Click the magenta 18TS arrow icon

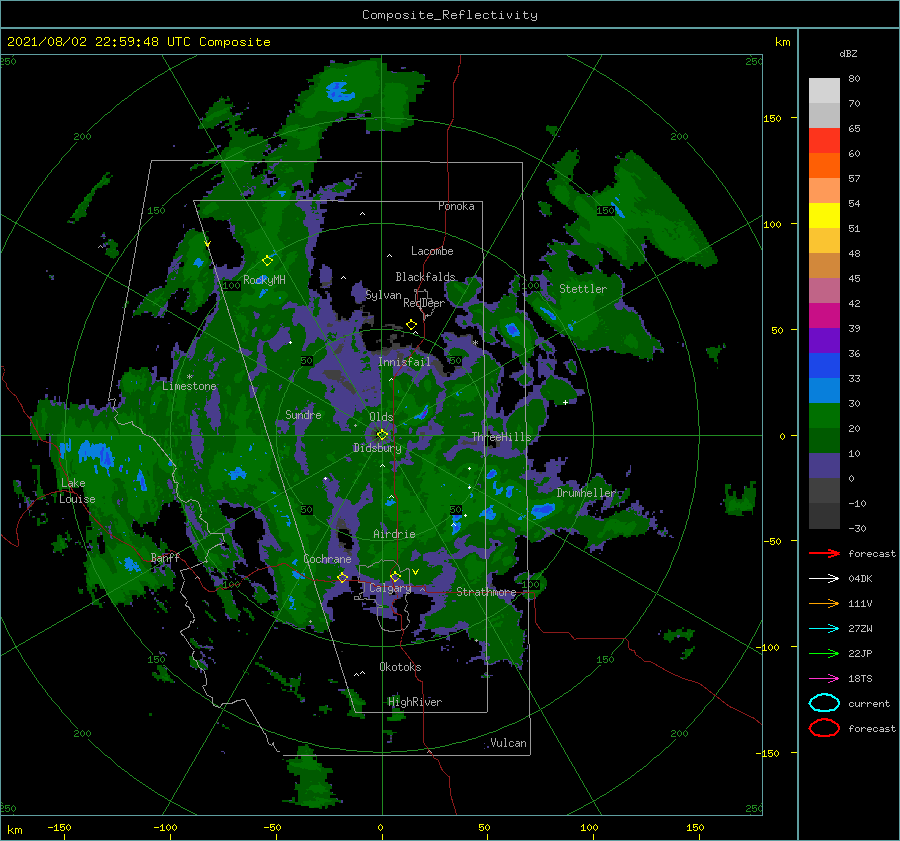pyautogui.click(x=824, y=679)
